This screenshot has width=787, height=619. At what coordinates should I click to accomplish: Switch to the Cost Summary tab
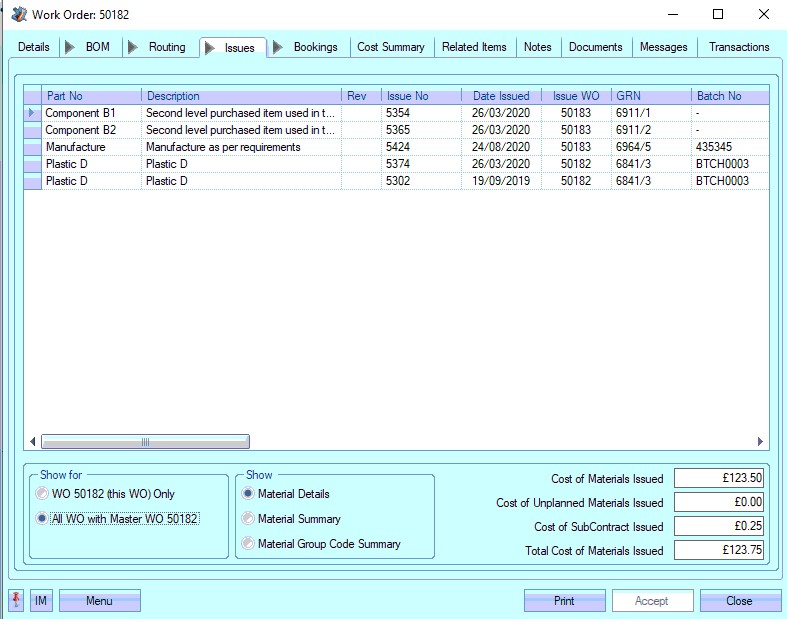[x=391, y=47]
